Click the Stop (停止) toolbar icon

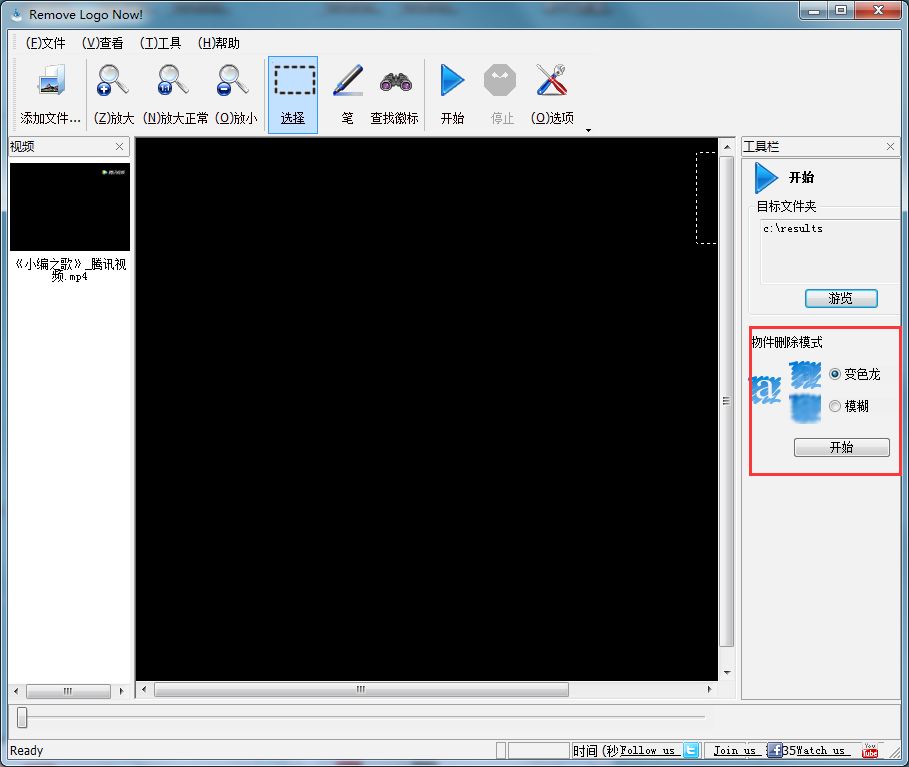(500, 80)
